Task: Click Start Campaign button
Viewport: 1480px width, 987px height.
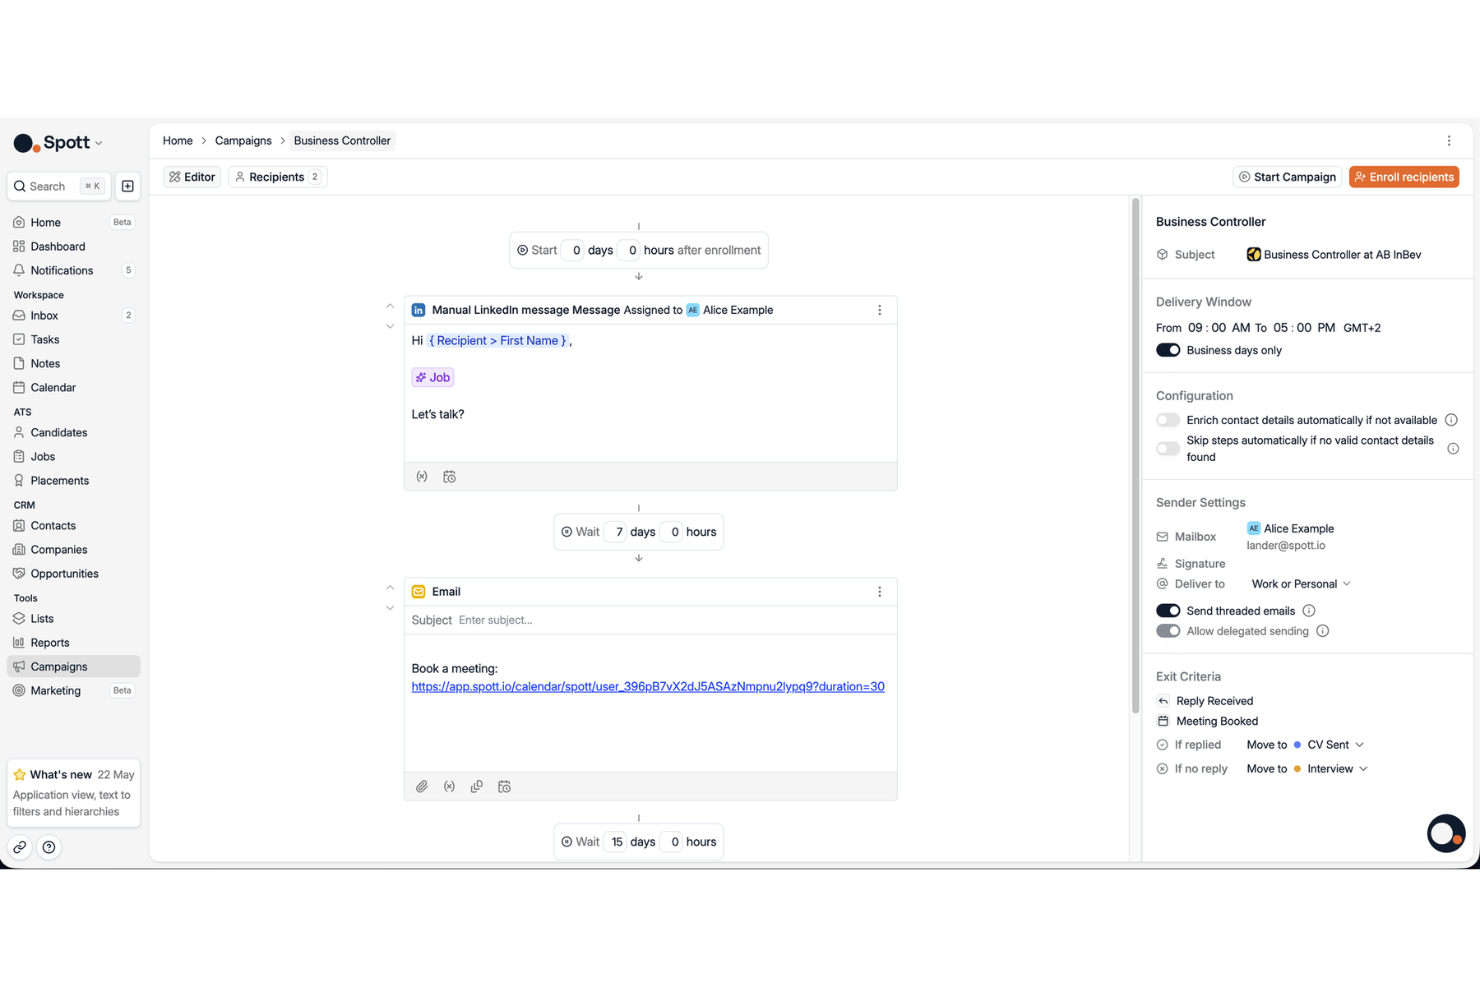Action: pyautogui.click(x=1287, y=177)
